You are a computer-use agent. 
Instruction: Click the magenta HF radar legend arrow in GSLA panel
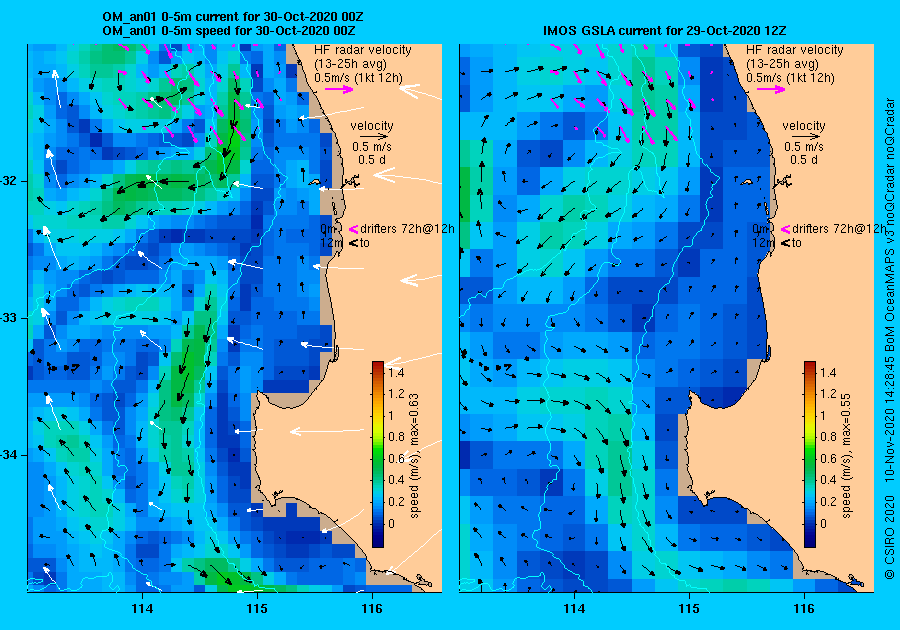(x=771, y=89)
